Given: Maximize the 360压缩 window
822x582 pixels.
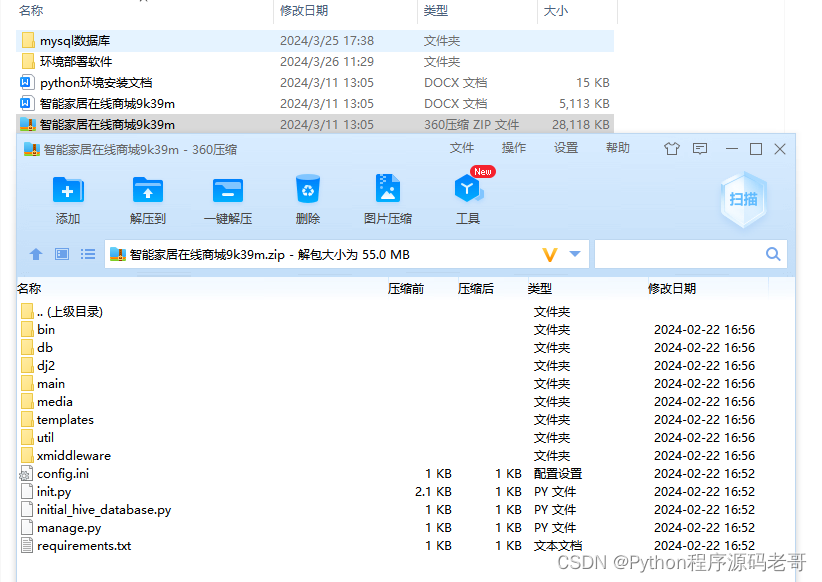Looking at the screenshot, I should tap(756, 149).
